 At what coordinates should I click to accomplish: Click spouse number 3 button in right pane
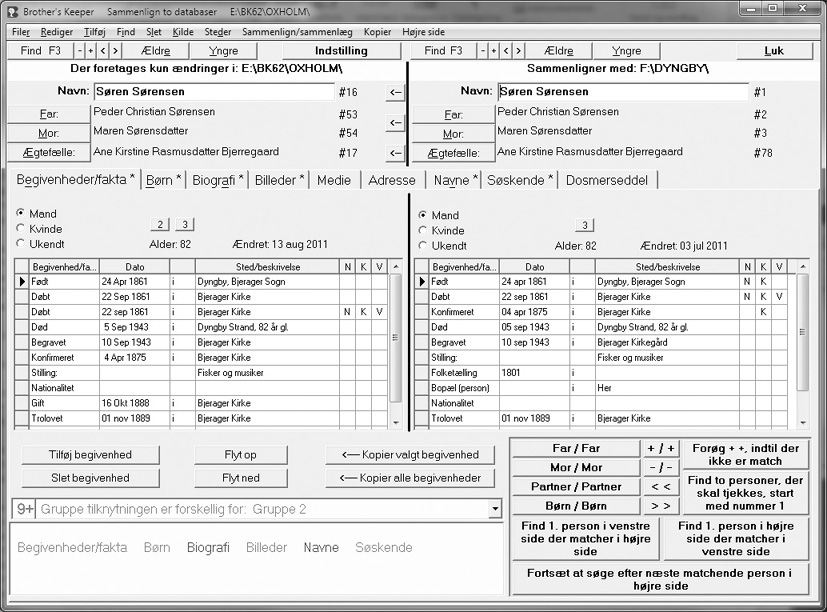584,225
